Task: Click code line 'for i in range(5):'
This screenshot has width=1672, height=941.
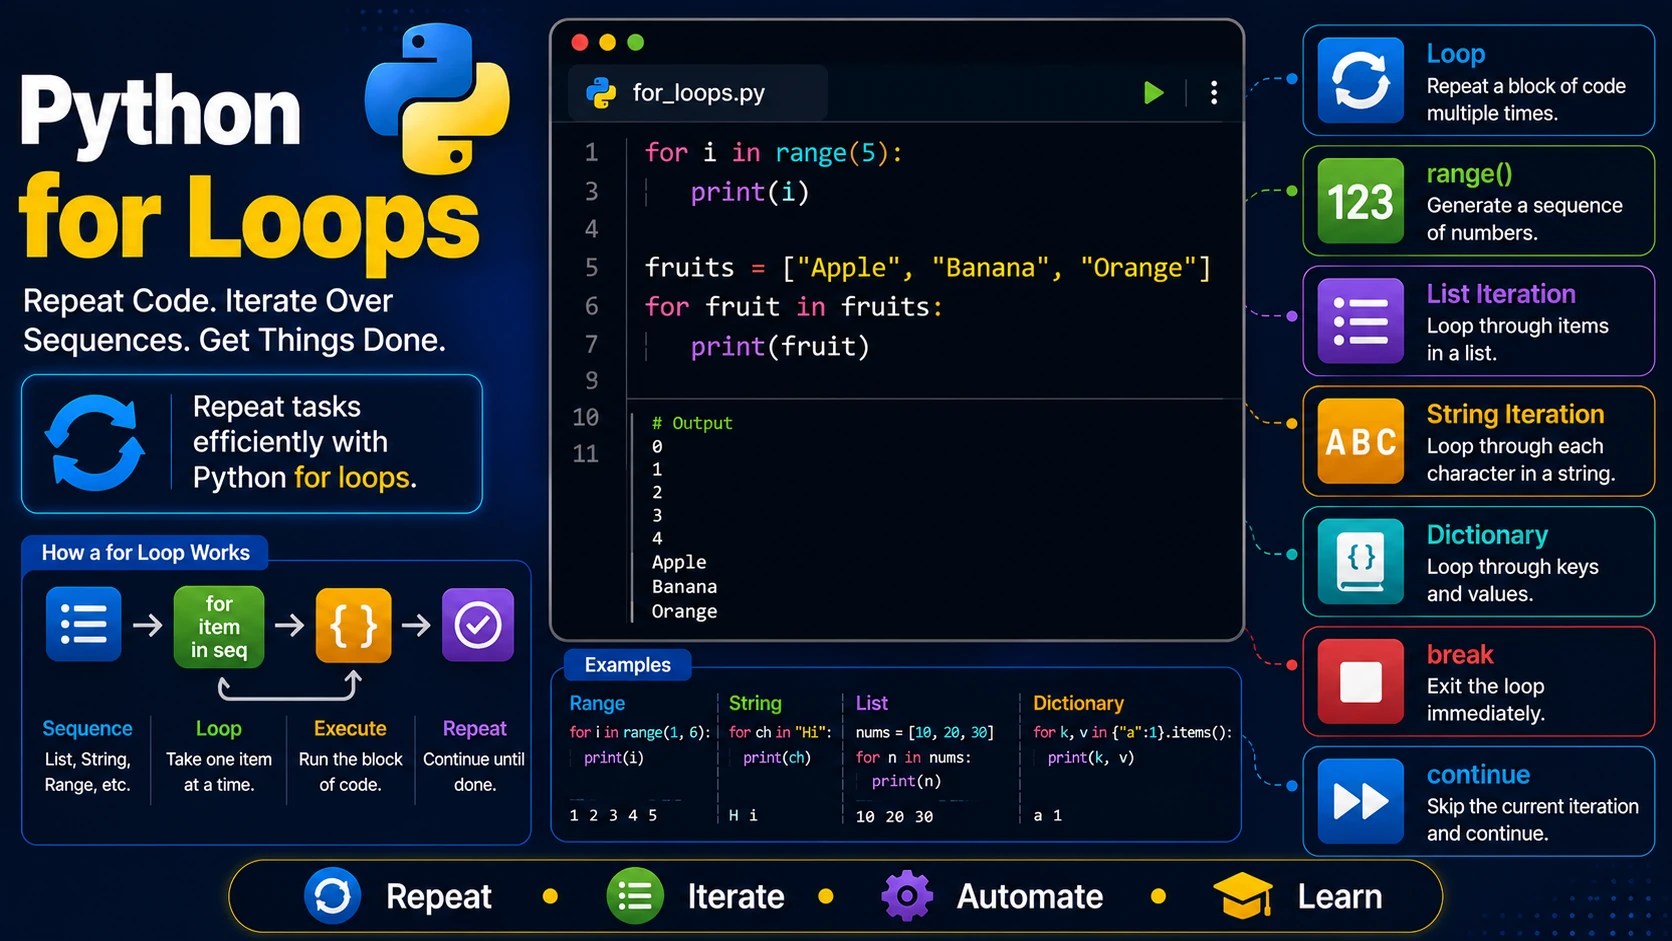Action: coord(773,153)
